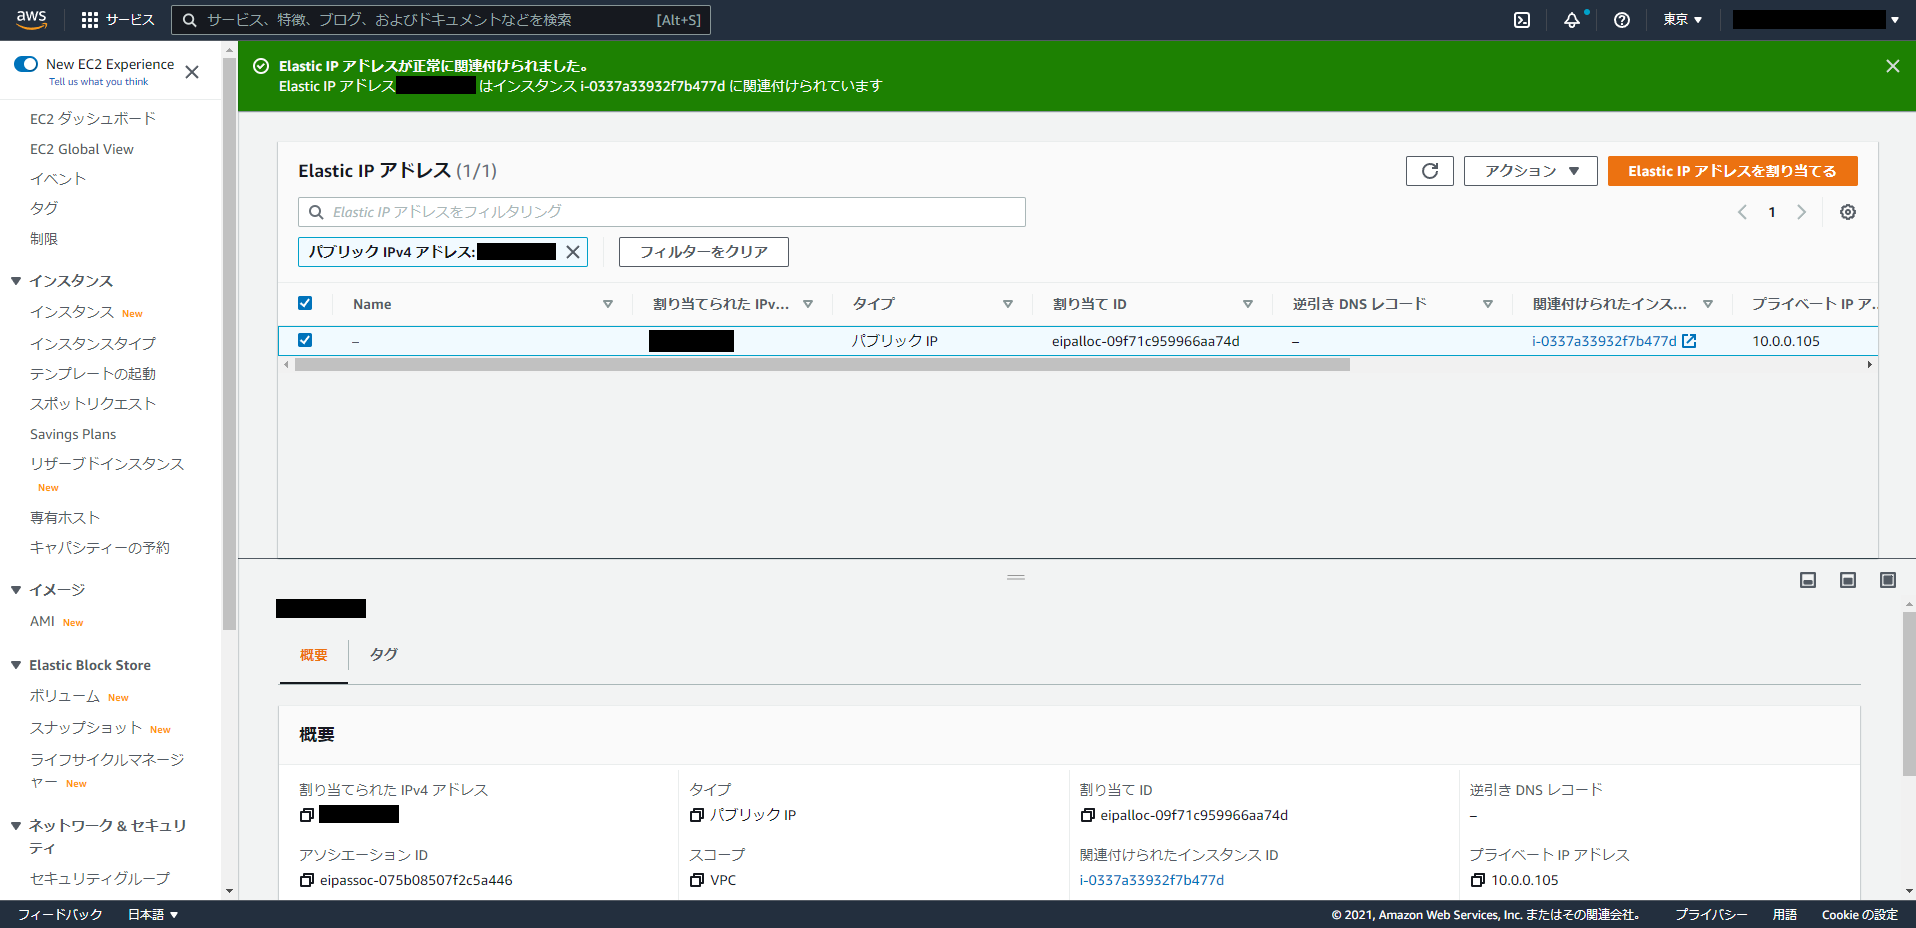Screen dimensions: 1916x928
Task: Open the AWS home logo
Action: (x=31, y=19)
